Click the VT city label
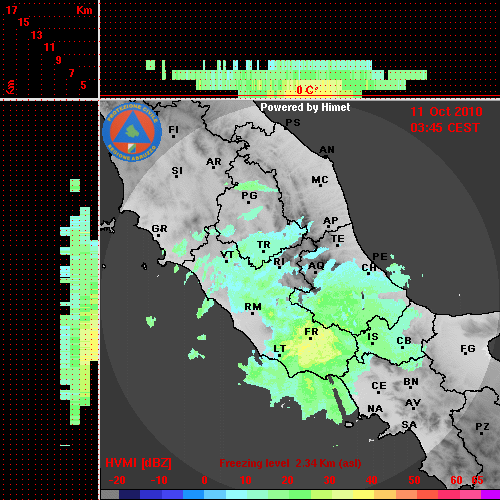This screenshot has height=500, width=500. (227, 255)
